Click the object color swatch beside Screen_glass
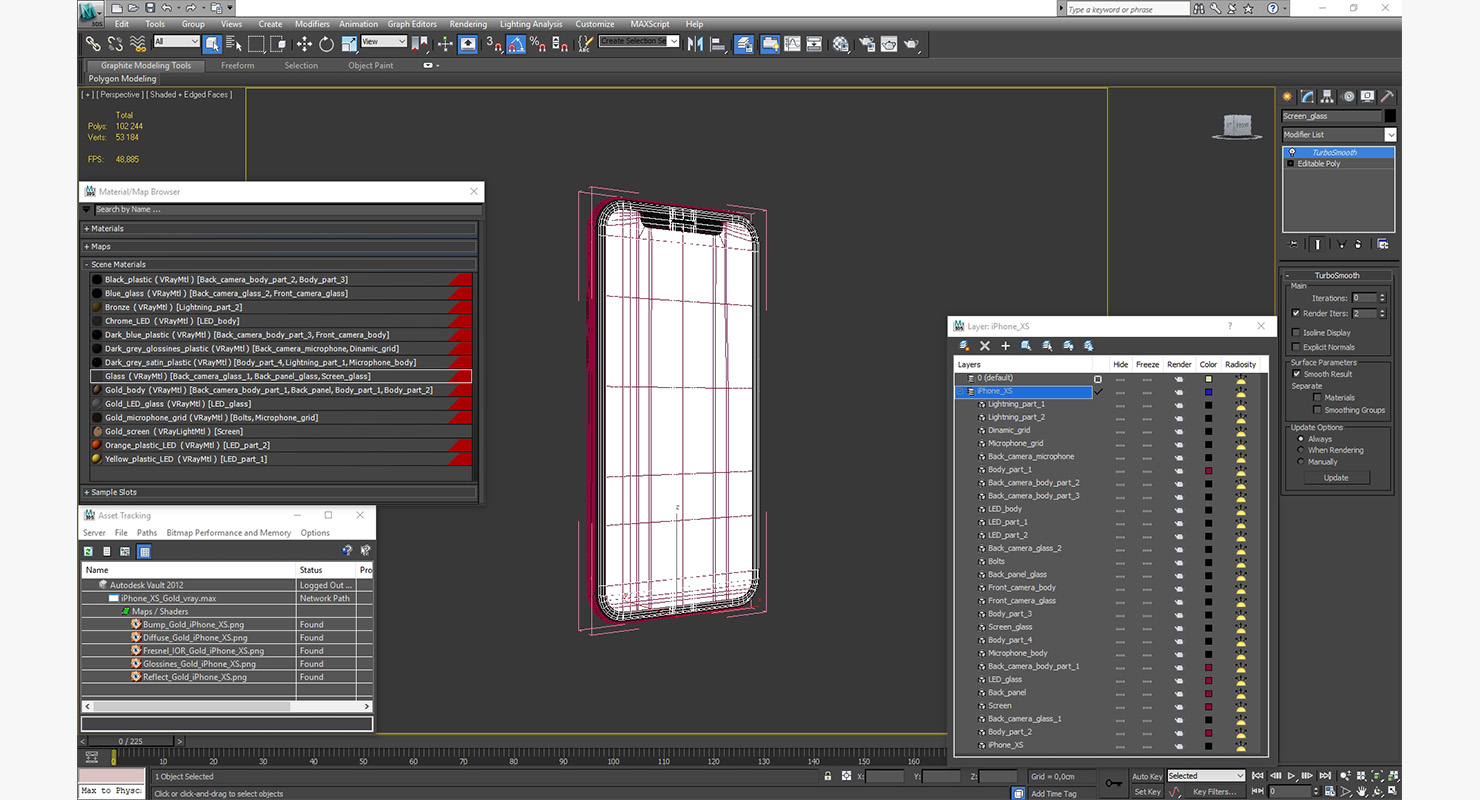The image size is (1480, 800). point(1390,116)
